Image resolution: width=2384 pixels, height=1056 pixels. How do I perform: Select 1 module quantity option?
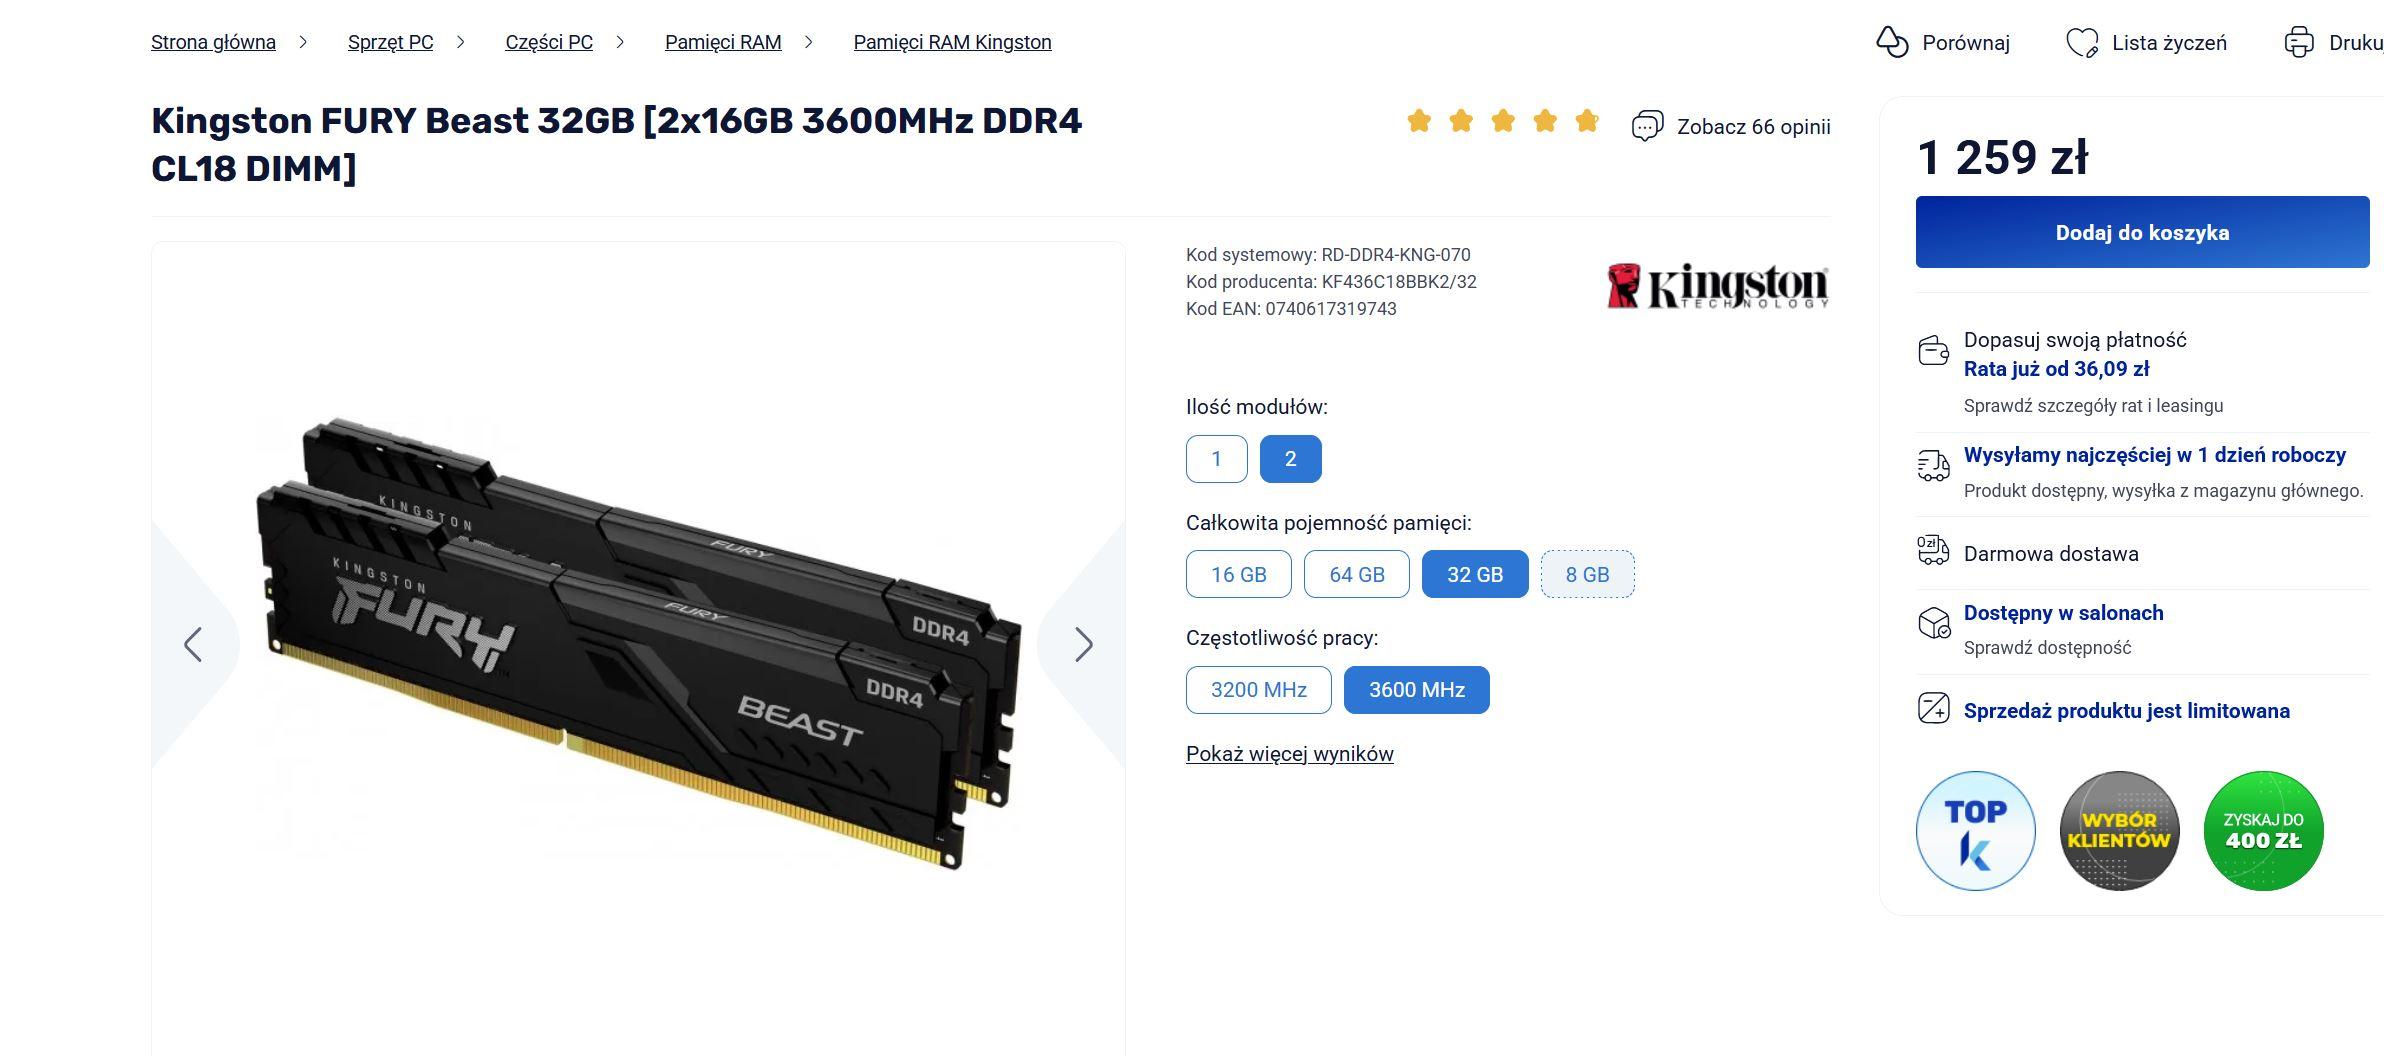[1217, 459]
